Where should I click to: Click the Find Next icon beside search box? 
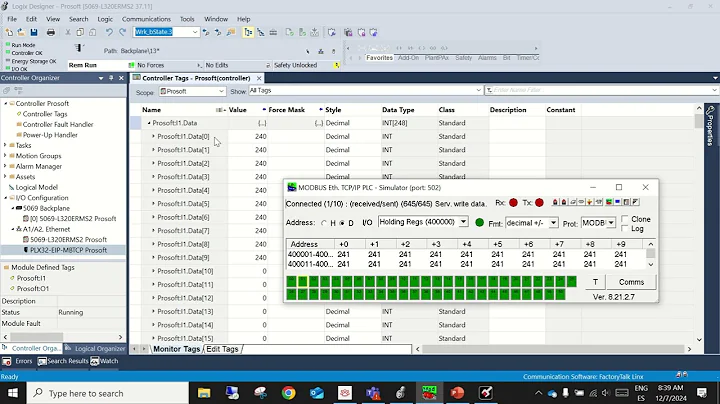pyautogui.click(x=218, y=32)
